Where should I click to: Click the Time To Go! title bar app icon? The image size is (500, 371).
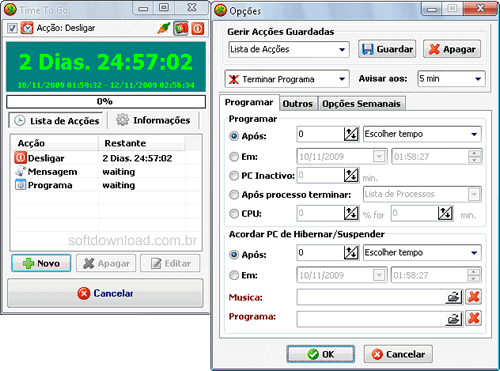[x=10, y=10]
